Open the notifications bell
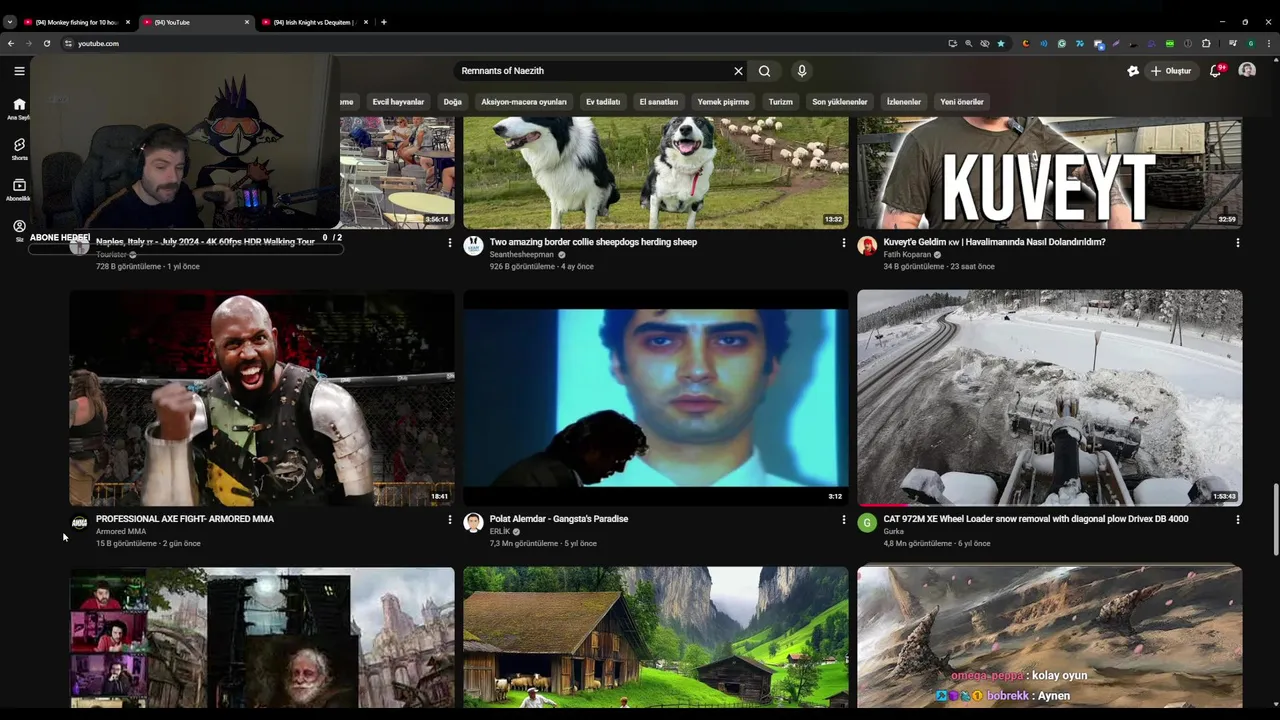 coord(1216,71)
